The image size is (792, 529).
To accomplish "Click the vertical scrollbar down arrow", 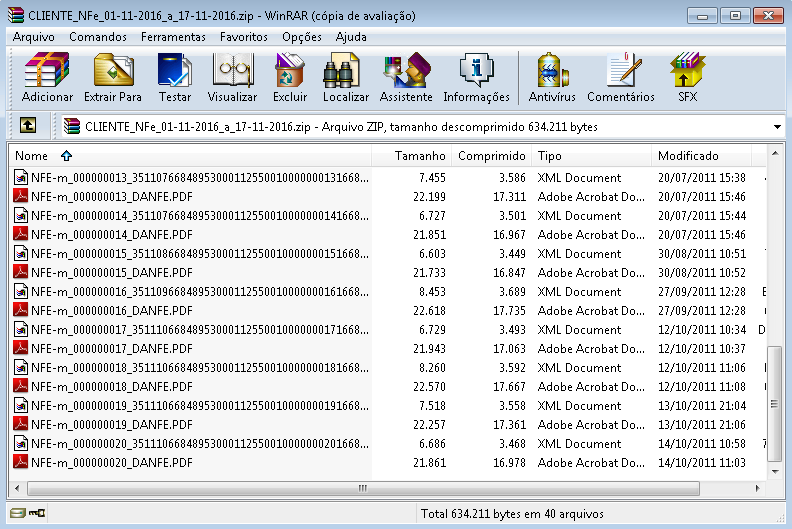I will [x=775, y=472].
